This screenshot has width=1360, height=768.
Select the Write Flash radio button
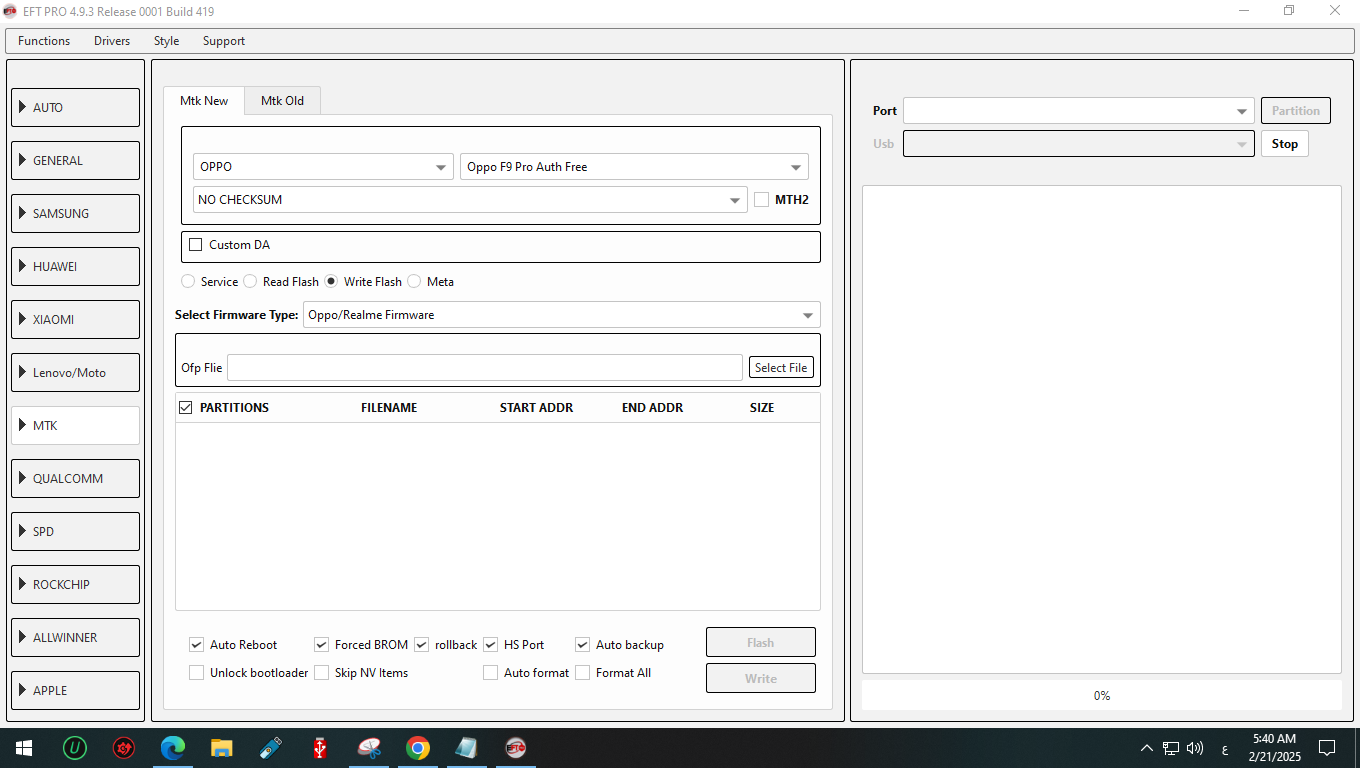(331, 281)
